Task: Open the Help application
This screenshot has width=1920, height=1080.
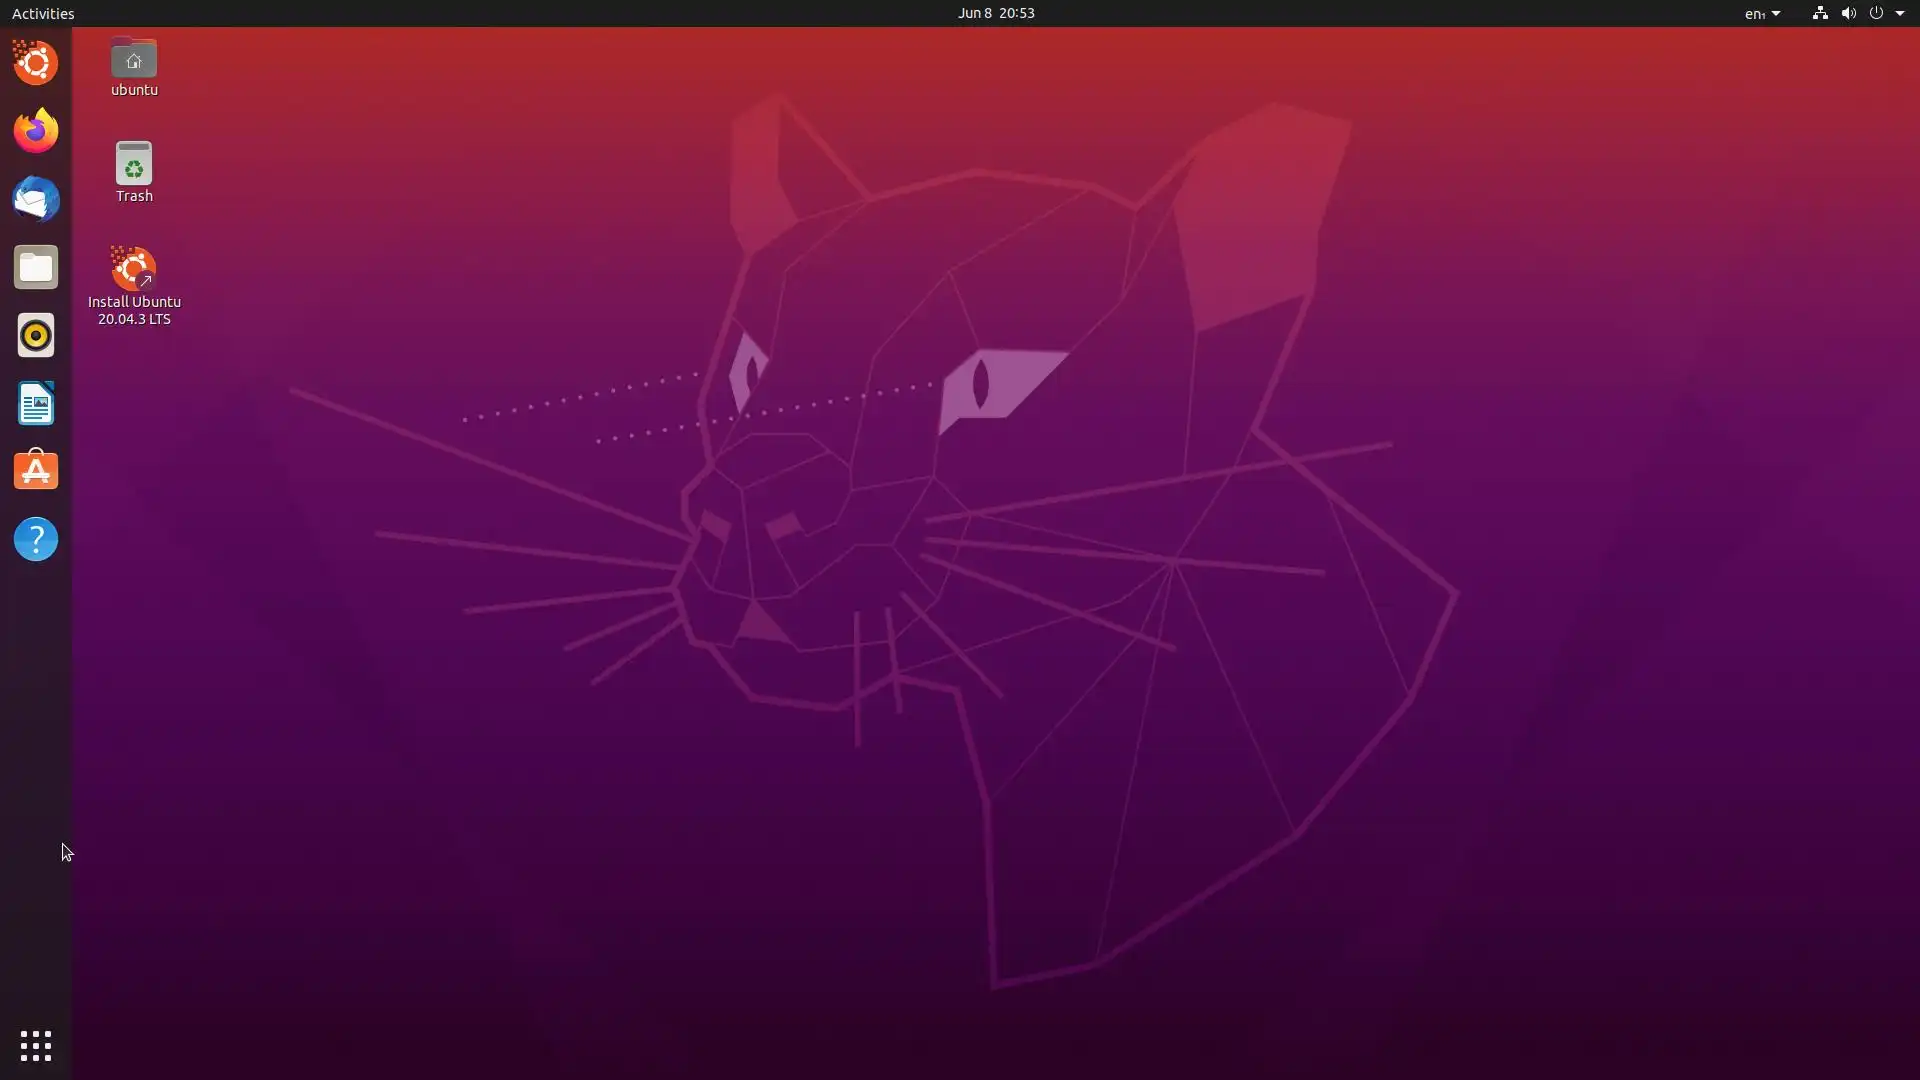Action: (36, 539)
